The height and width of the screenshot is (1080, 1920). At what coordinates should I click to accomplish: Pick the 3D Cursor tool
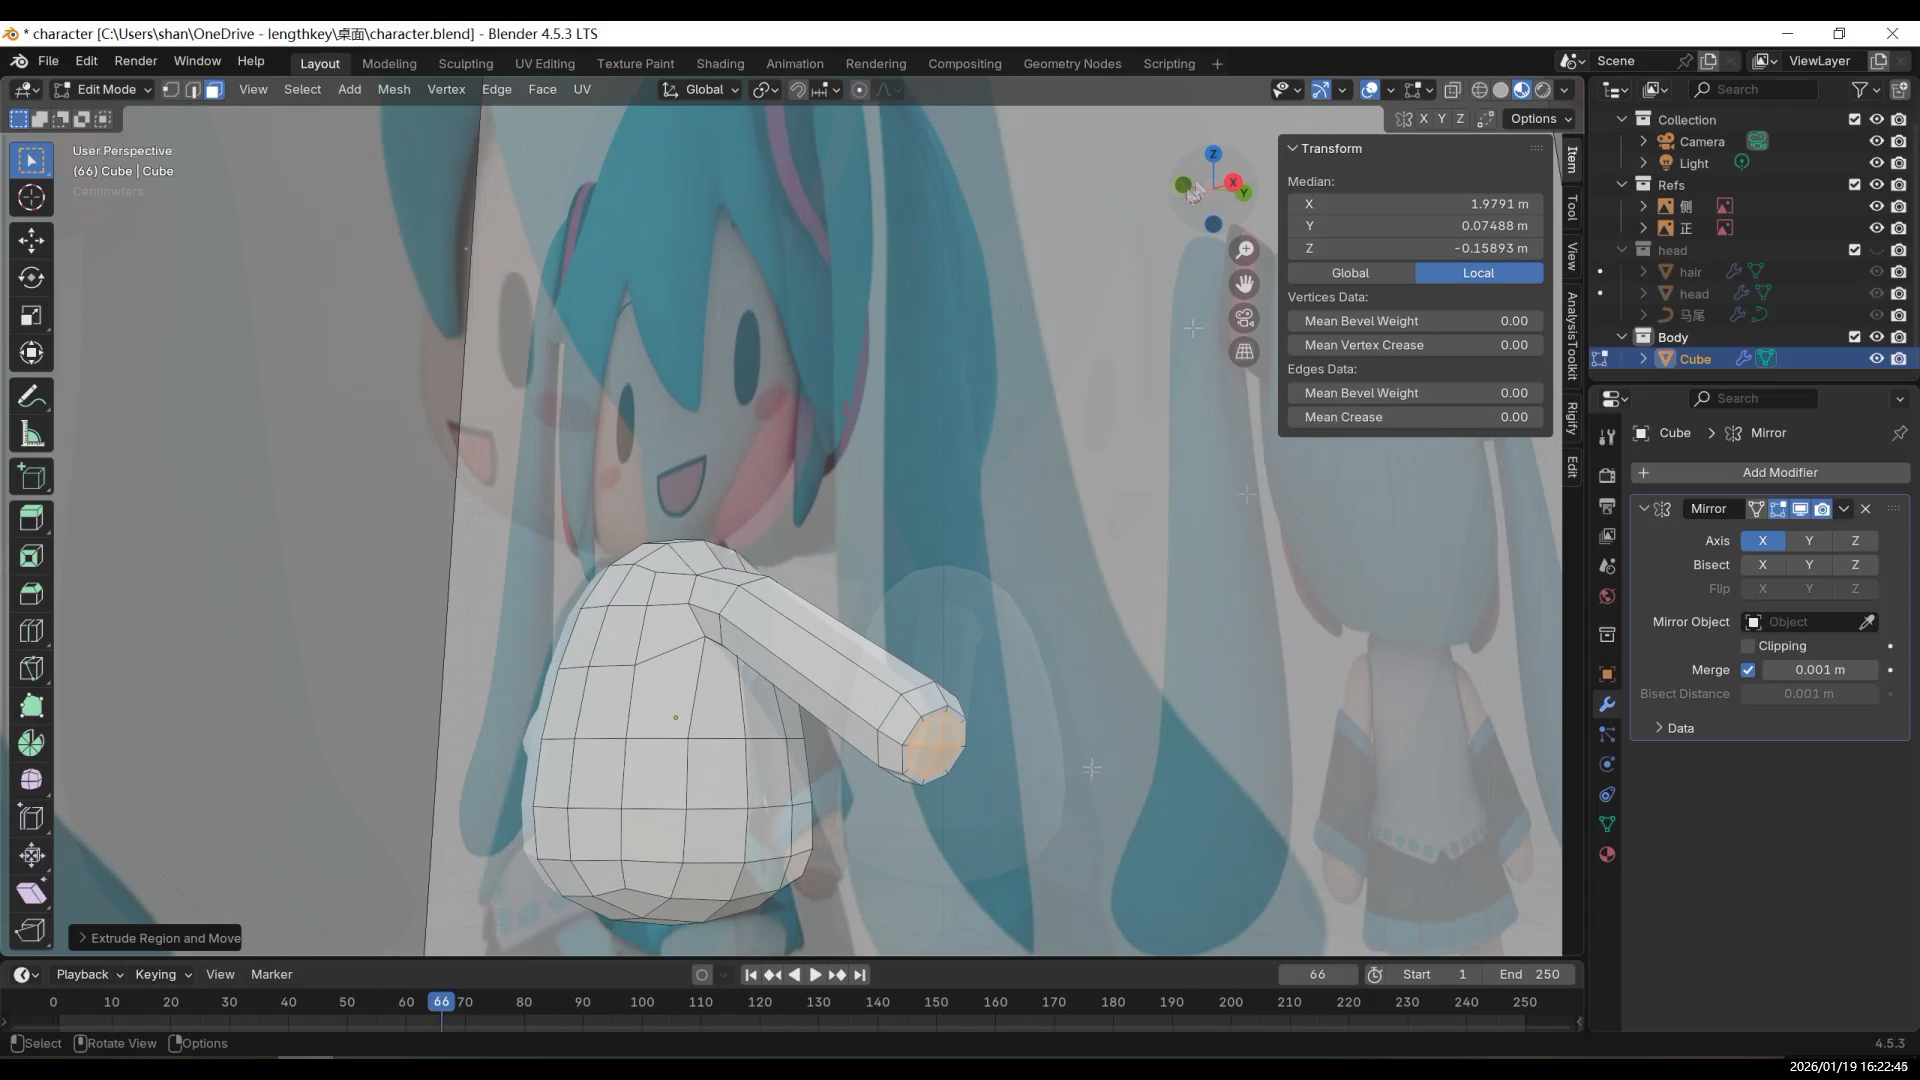[x=31, y=197]
